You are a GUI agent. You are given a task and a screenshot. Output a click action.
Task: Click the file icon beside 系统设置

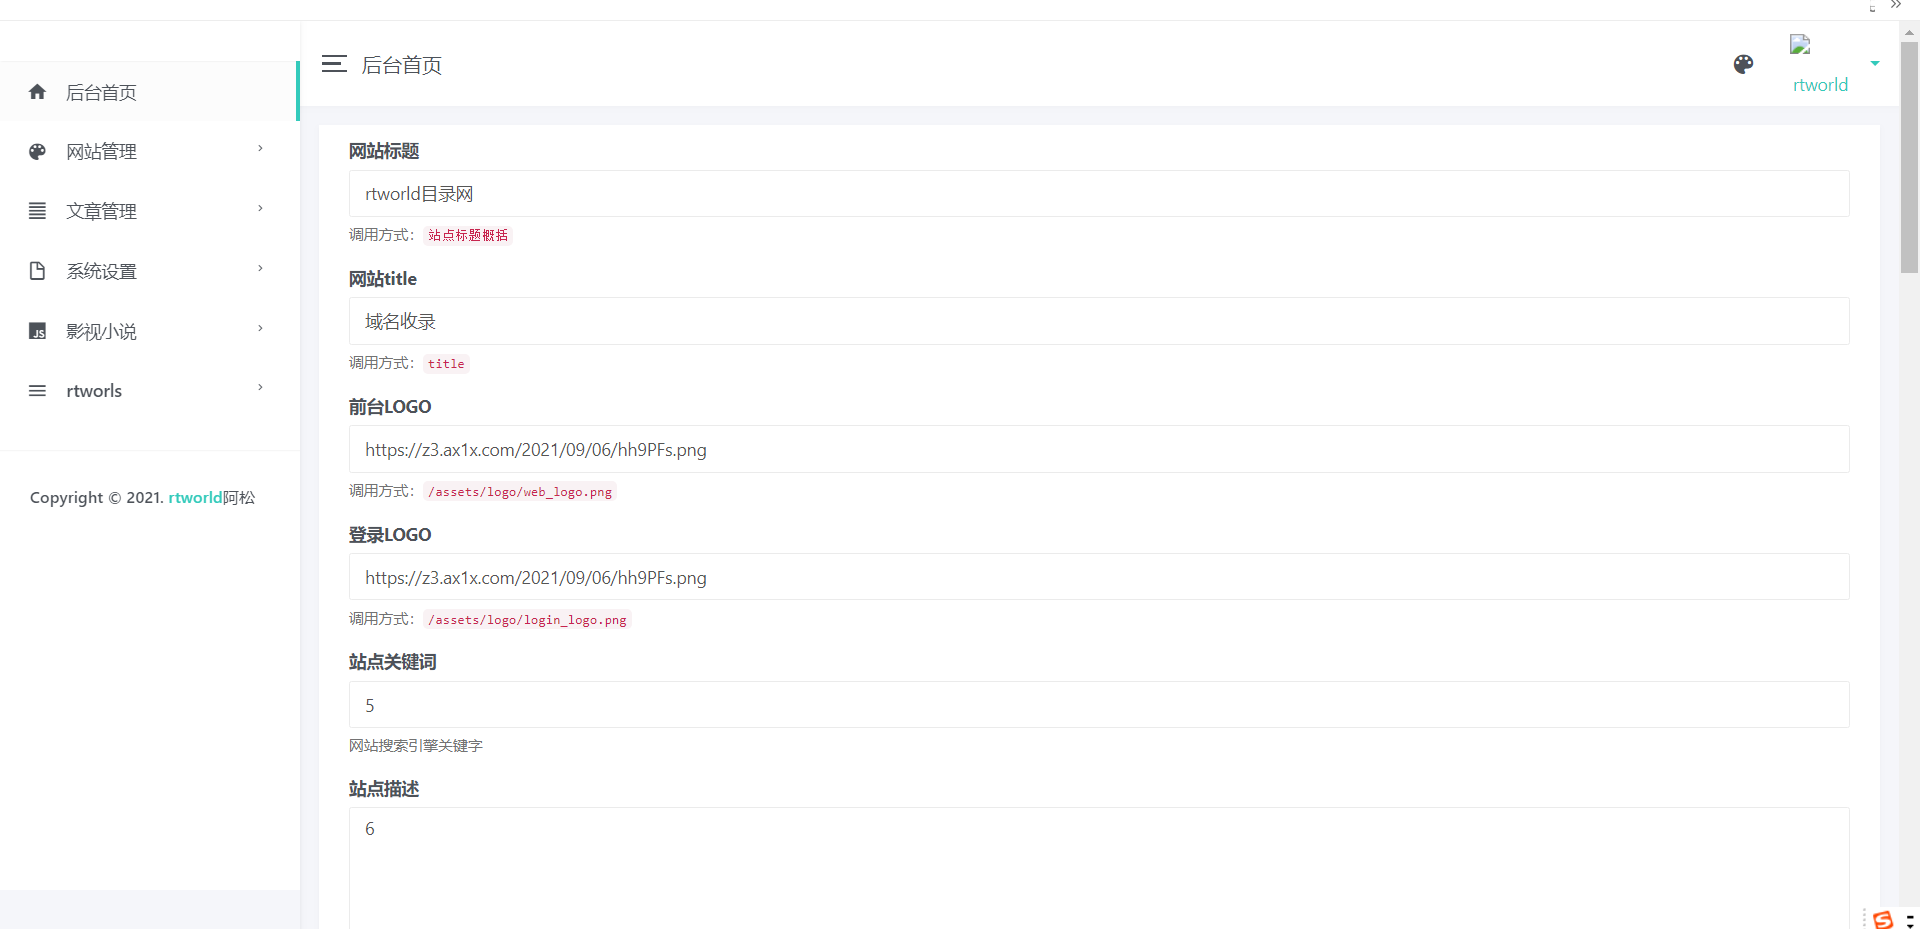[x=37, y=271]
